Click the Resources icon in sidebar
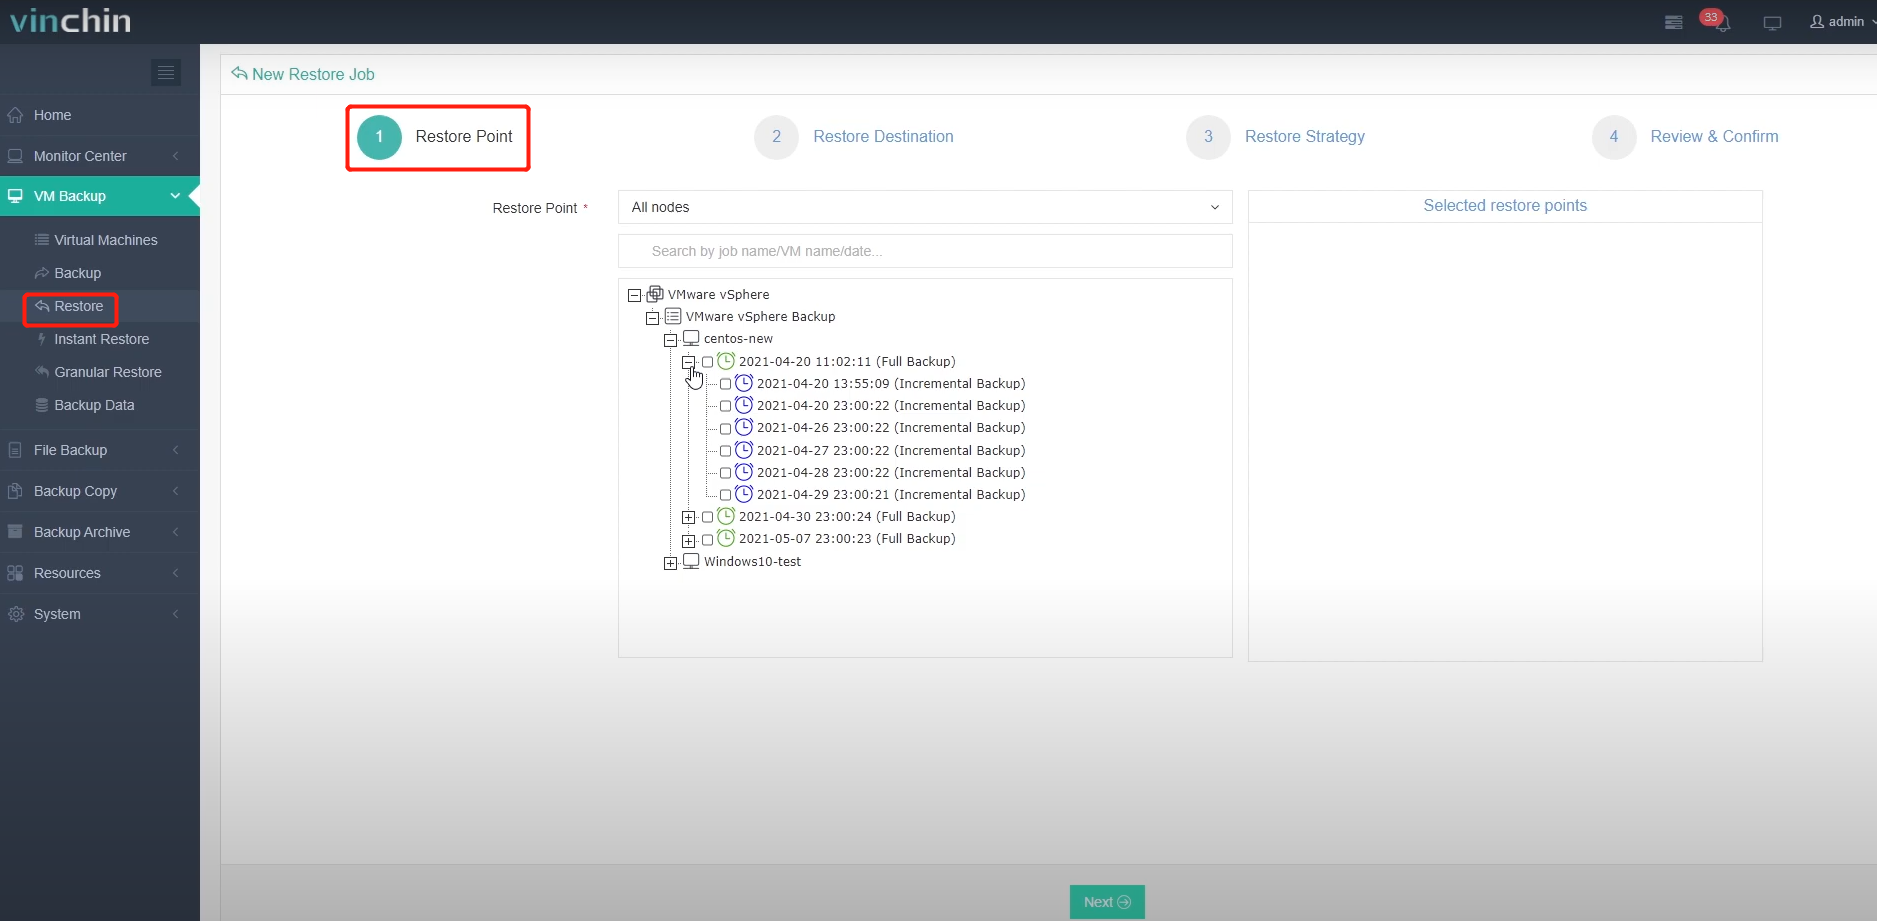This screenshot has width=1877, height=921. click(16, 573)
